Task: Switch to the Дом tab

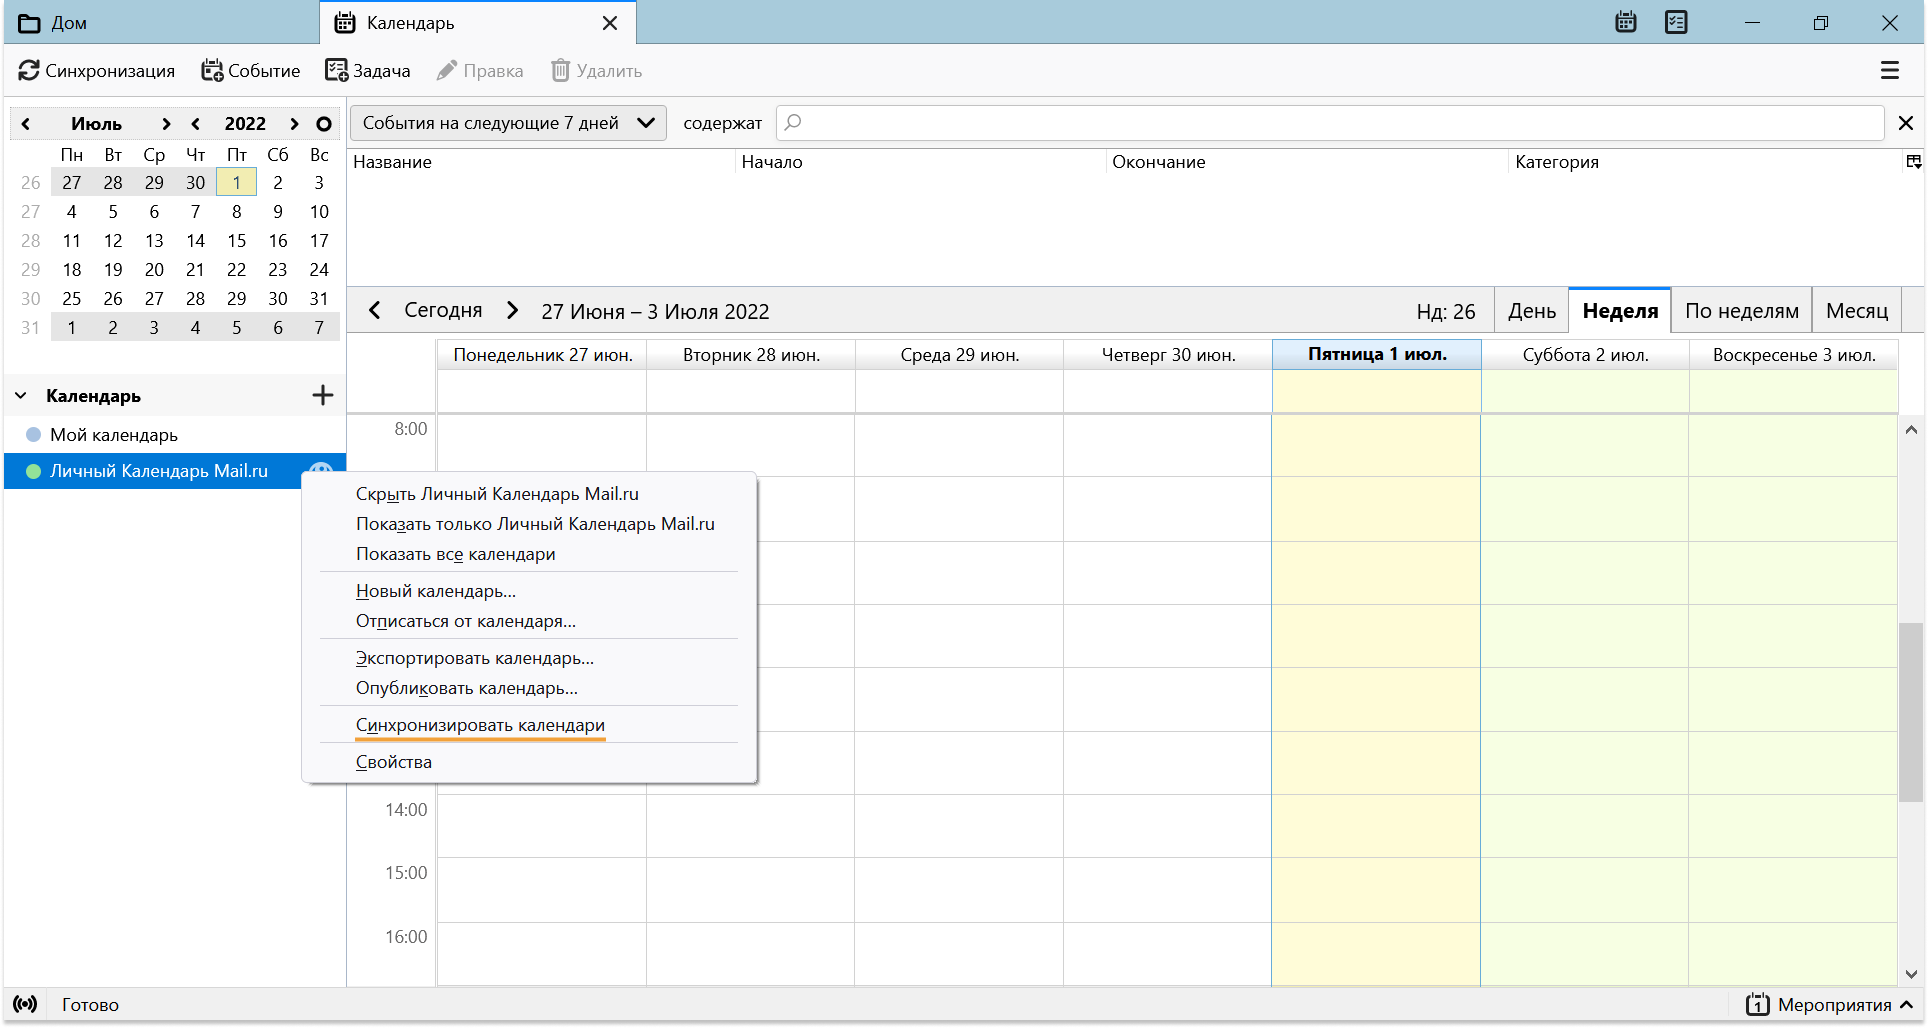Action: coord(161,22)
